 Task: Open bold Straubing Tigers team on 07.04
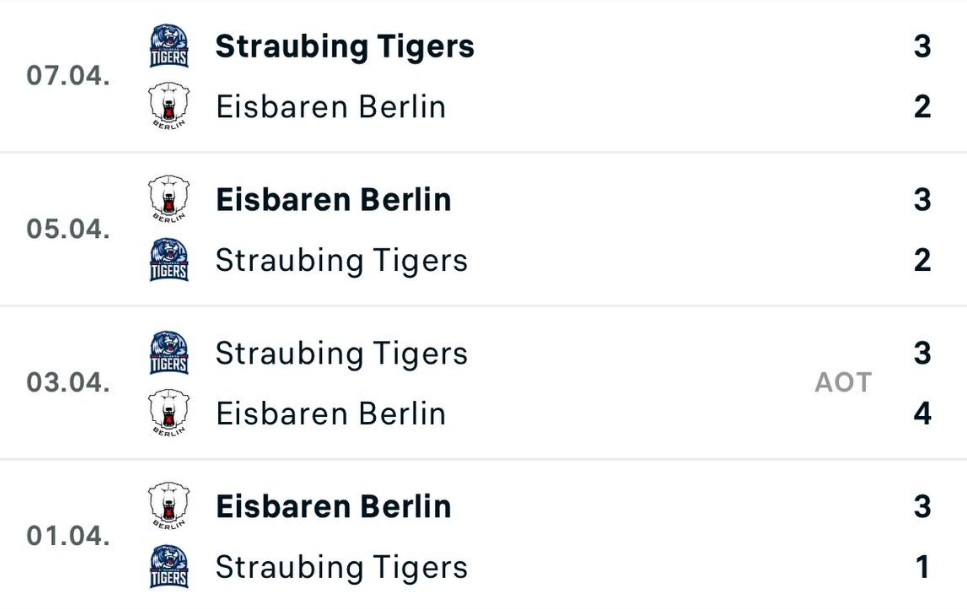(x=345, y=47)
